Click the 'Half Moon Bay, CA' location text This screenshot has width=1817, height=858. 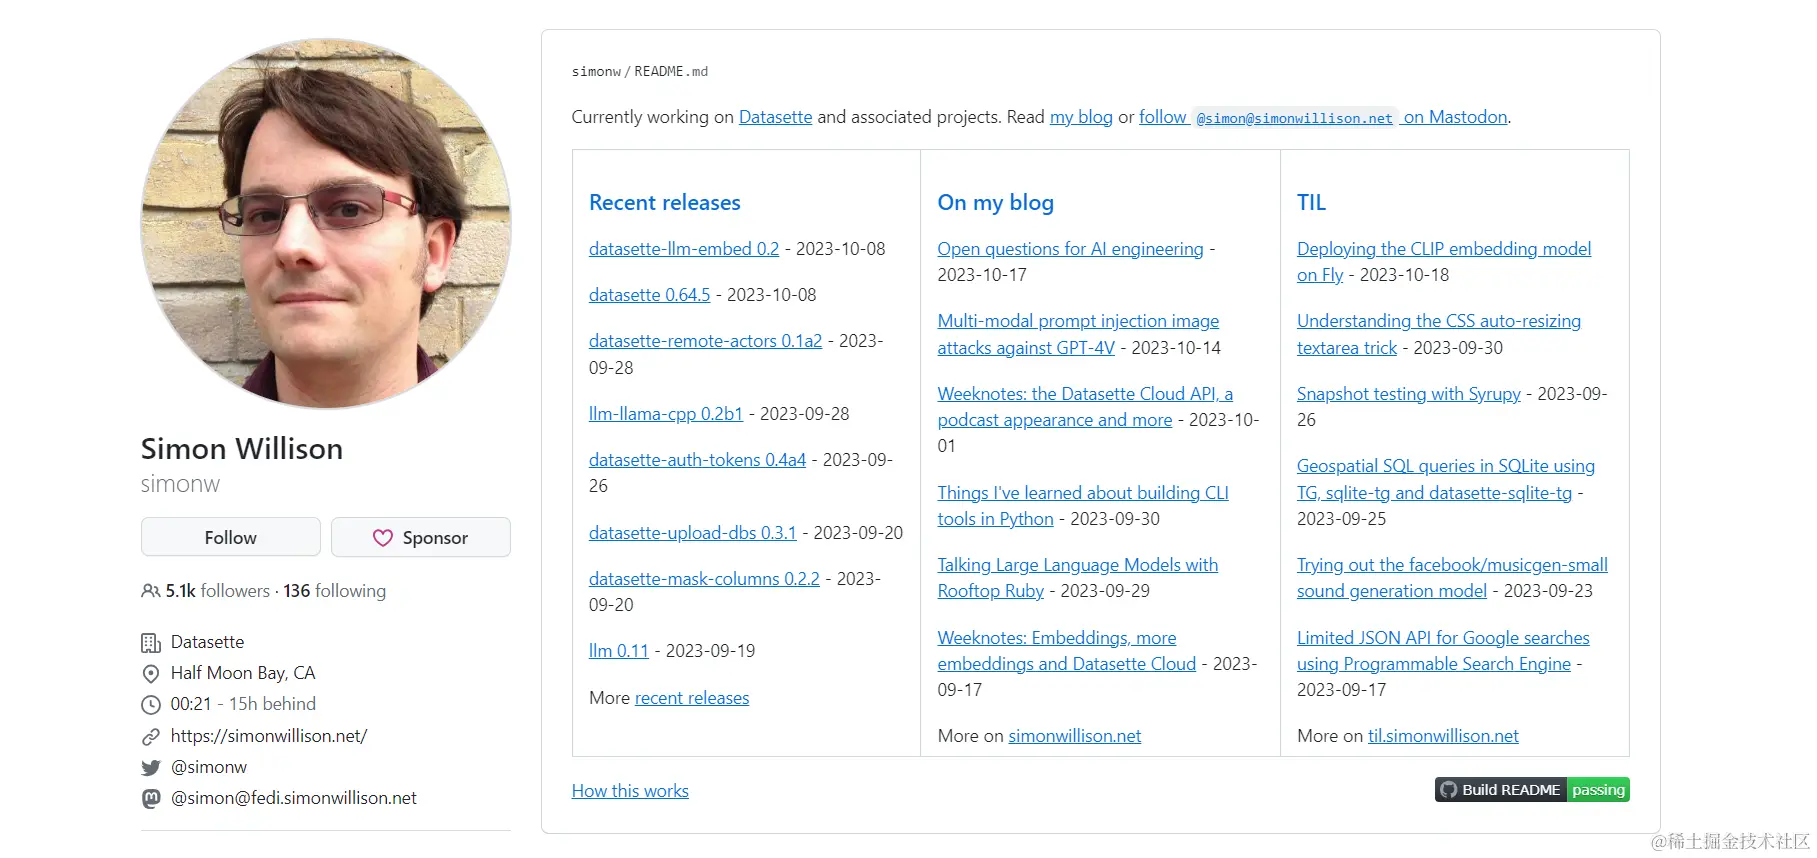pos(243,673)
